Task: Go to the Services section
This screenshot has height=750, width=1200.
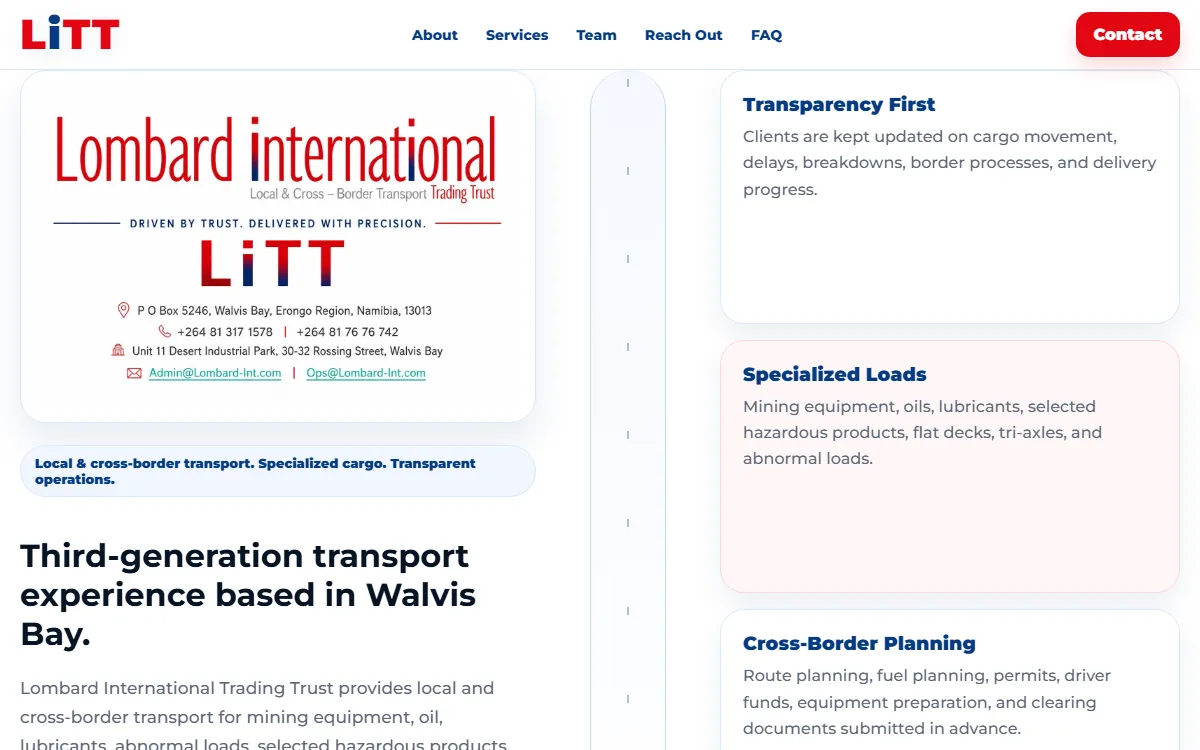Action: tap(517, 35)
